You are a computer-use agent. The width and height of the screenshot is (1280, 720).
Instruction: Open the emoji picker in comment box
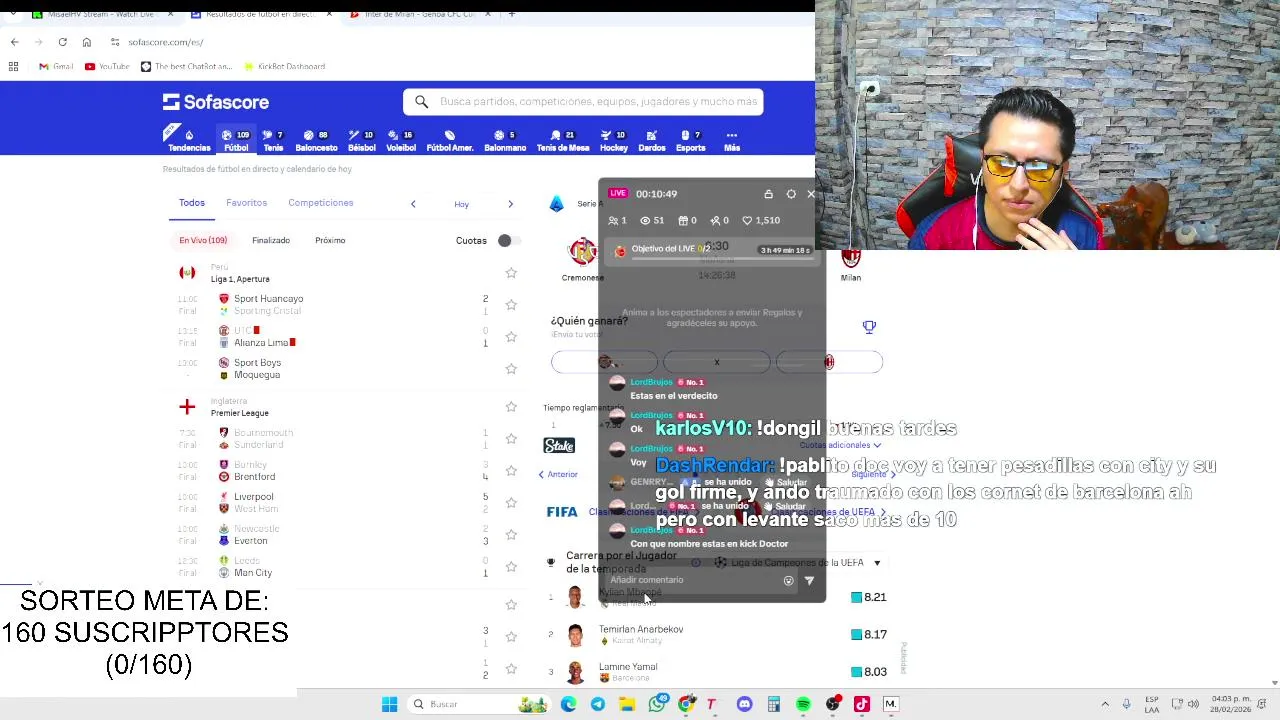pos(788,581)
